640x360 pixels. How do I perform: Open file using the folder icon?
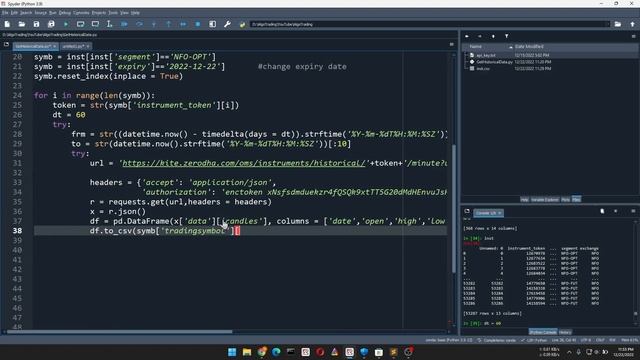22,24
